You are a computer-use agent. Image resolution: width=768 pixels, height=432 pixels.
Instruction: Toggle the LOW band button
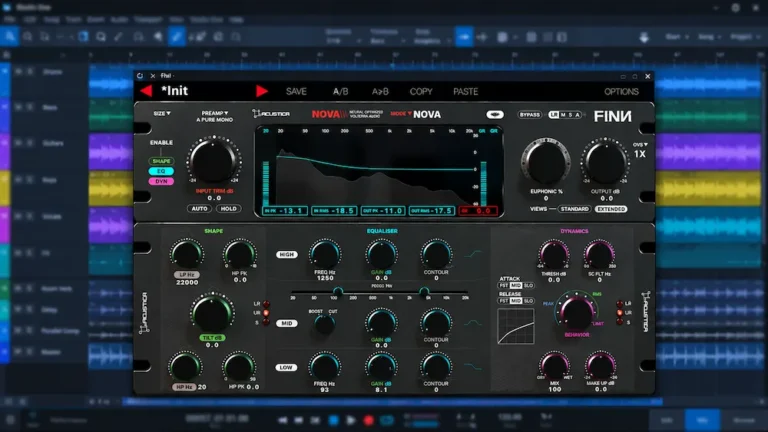(286, 367)
